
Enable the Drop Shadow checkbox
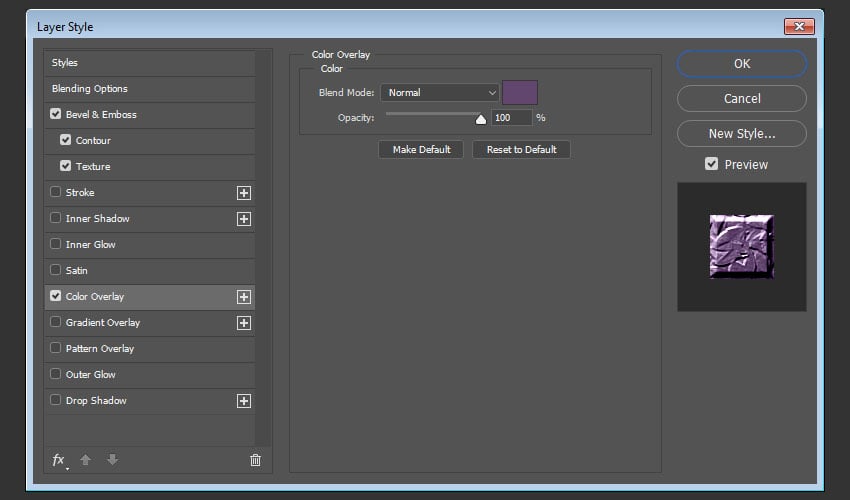click(x=55, y=400)
